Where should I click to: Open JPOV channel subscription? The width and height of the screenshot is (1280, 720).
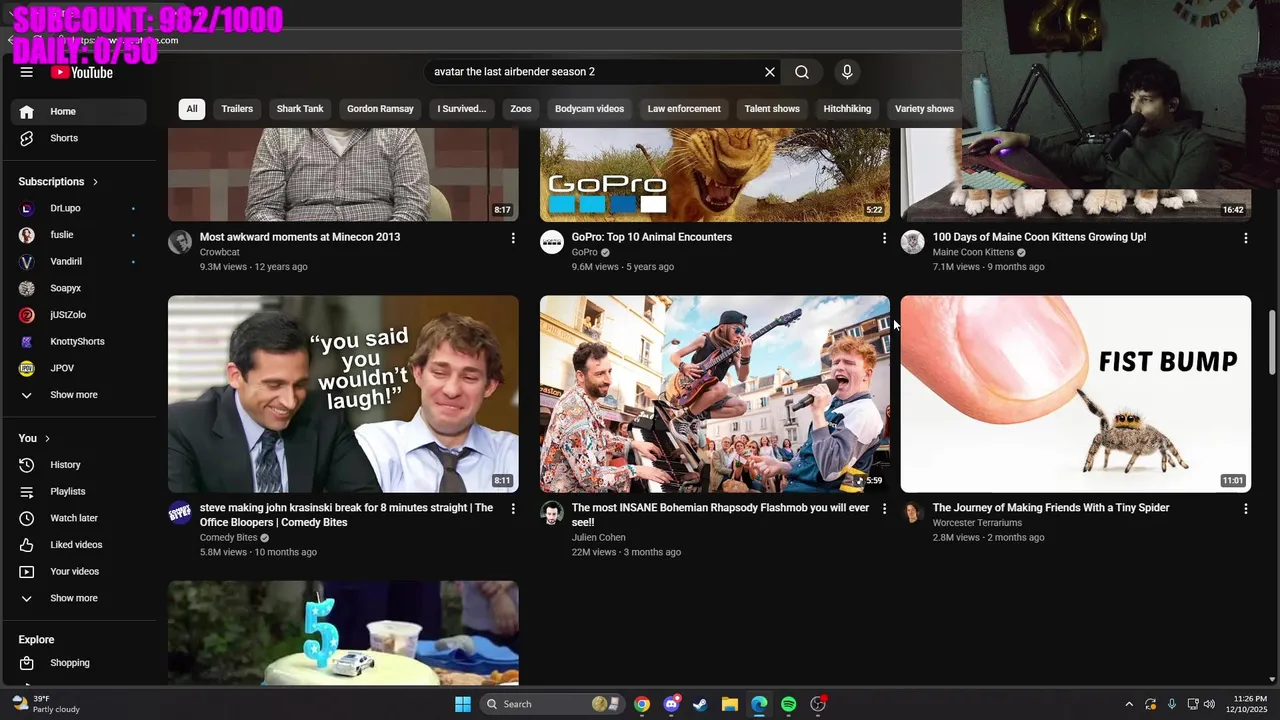(x=80, y=368)
